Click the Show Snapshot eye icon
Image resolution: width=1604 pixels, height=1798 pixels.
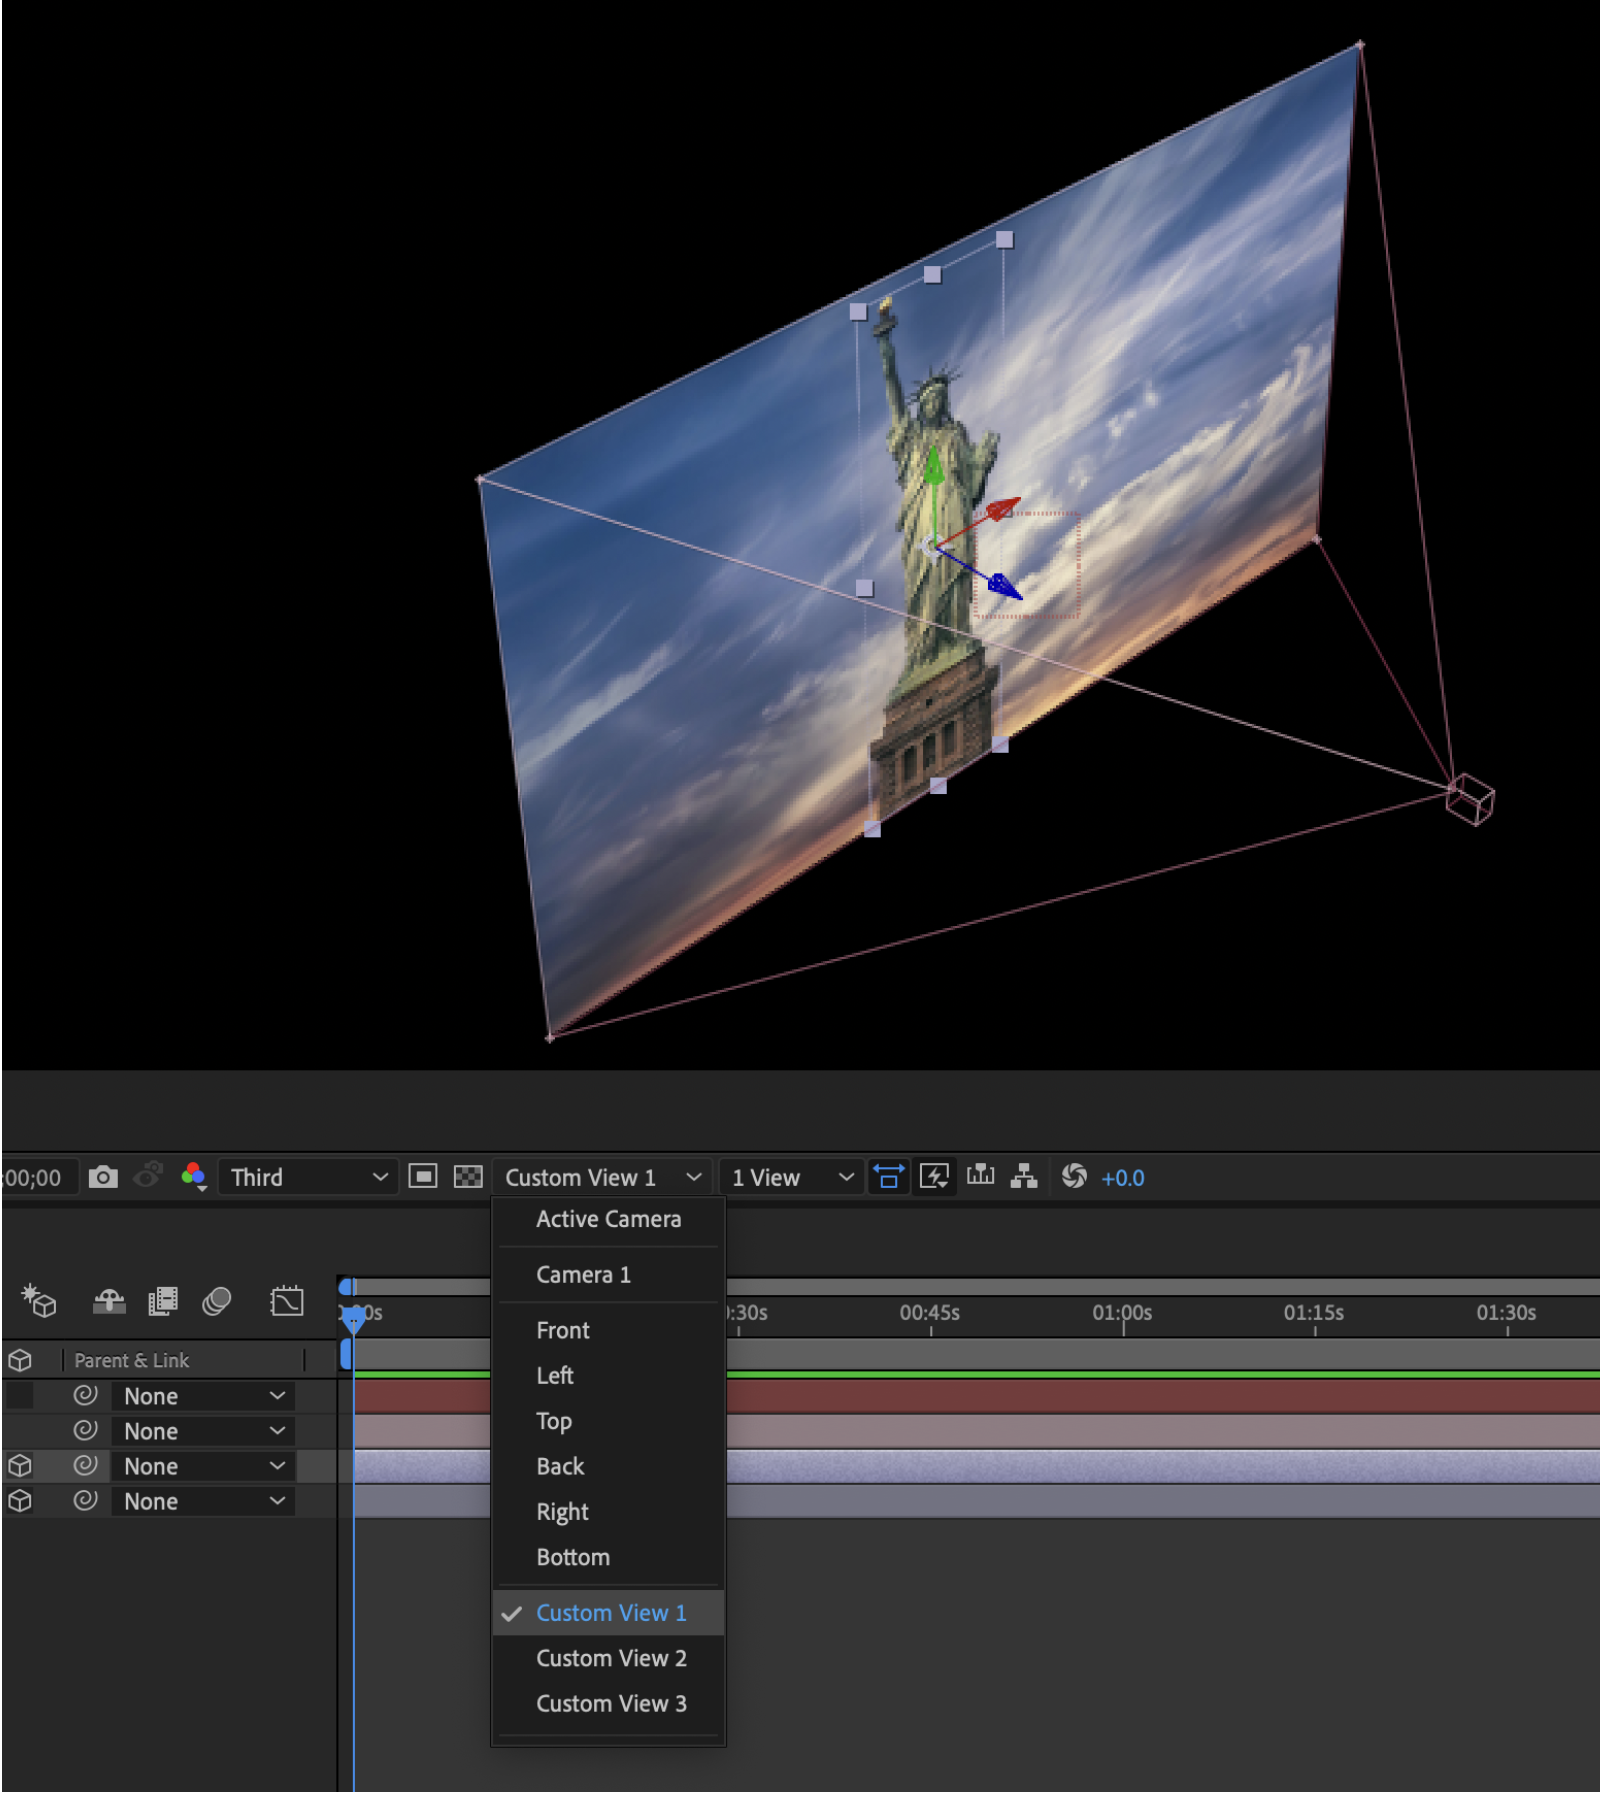[x=148, y=1175]
